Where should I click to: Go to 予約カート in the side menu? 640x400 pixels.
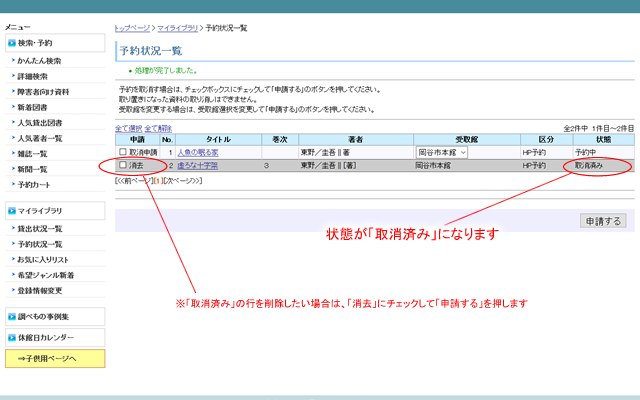pos(34,184)
